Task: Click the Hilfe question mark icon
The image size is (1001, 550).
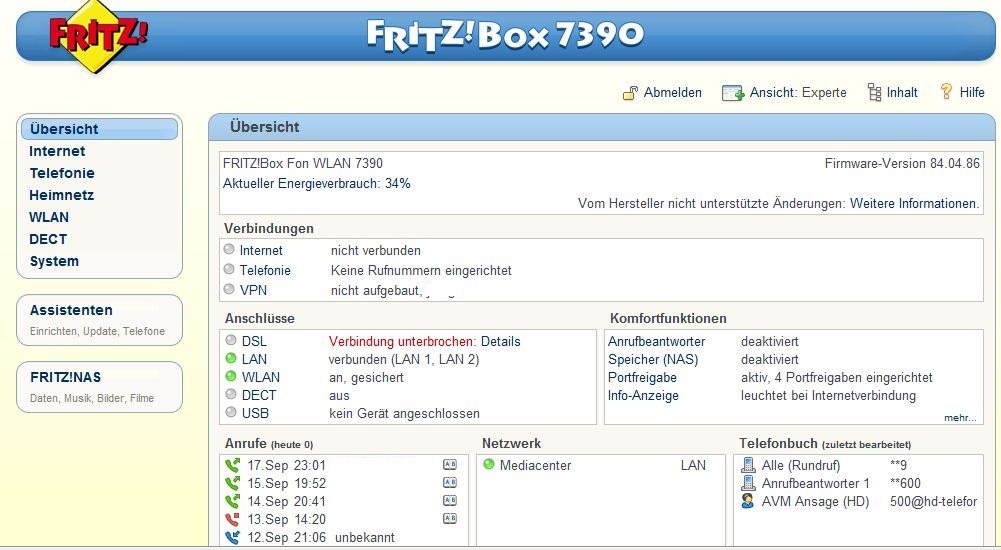Action: pyautogui.click(x=946, y=92)
